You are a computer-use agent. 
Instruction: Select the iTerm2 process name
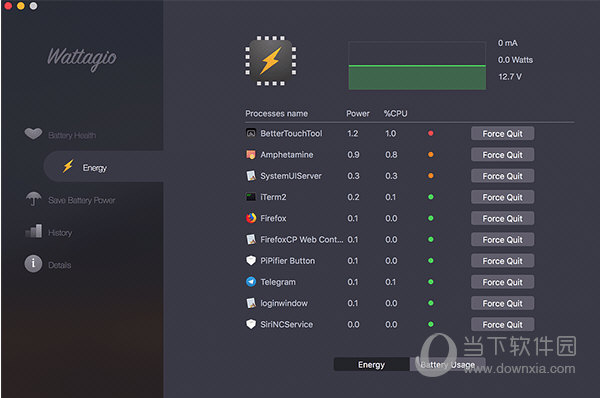click(x=273, y=197)
